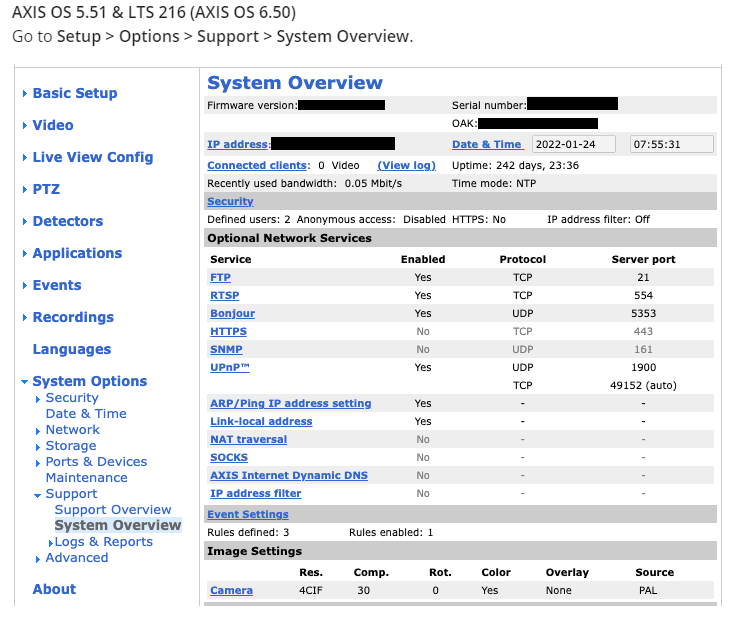This screenshot has width=734, height=619.
Task: Expand the Advanced submenu arrow
Action: [38, 559]
